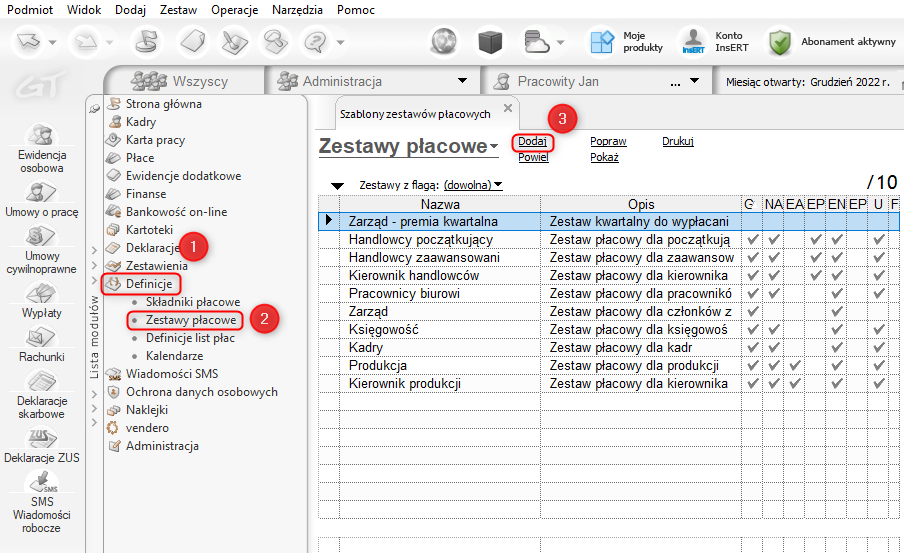This screenshot has width=904, height=553.
Task: Select Definicje list płac tree item
Action: click(190, 338)
